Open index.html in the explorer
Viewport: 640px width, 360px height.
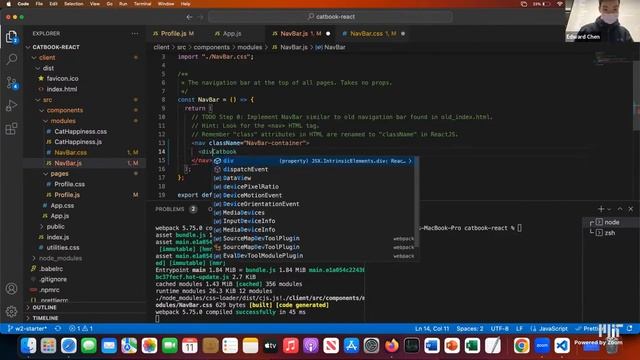click(62, 89)
